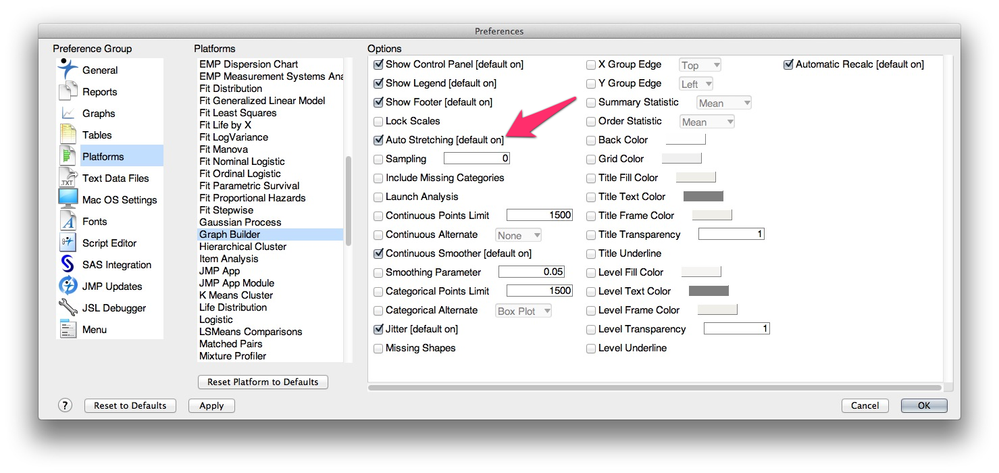
Task: Open Categorical Alternate Box Plot dropdown
Action: tap(524, 311)
